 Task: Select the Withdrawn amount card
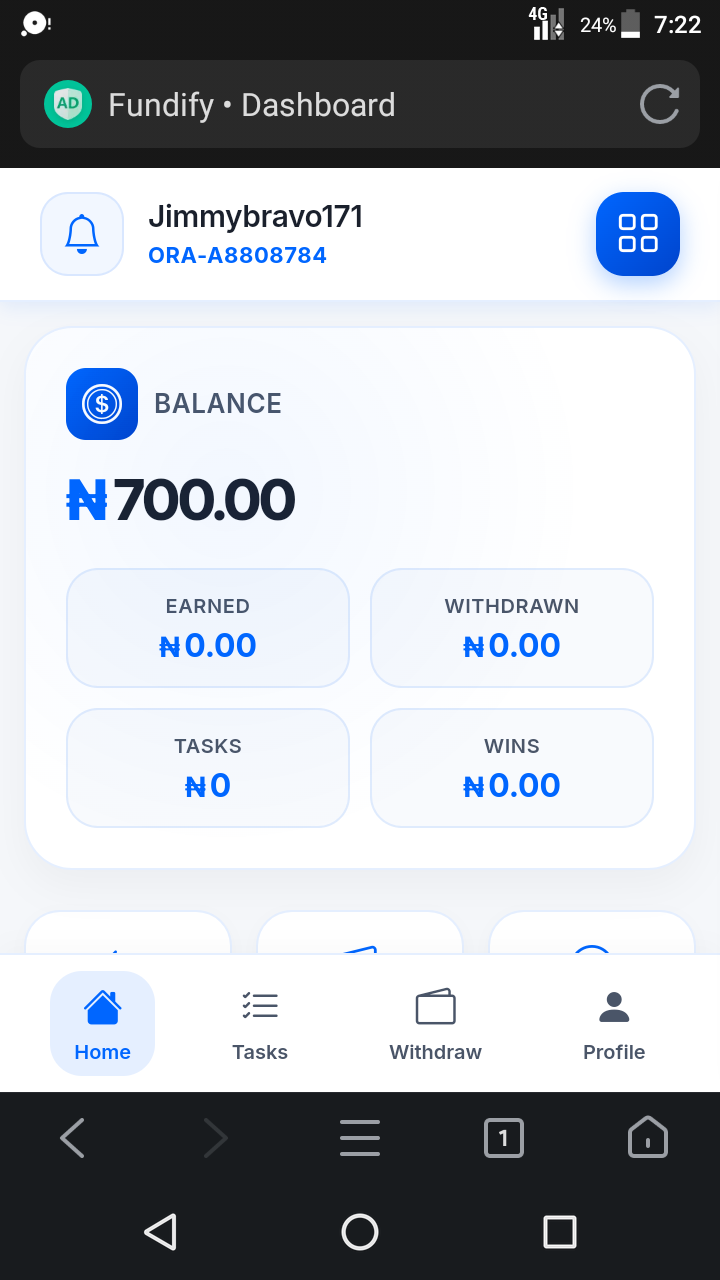[x=512, y=628]
